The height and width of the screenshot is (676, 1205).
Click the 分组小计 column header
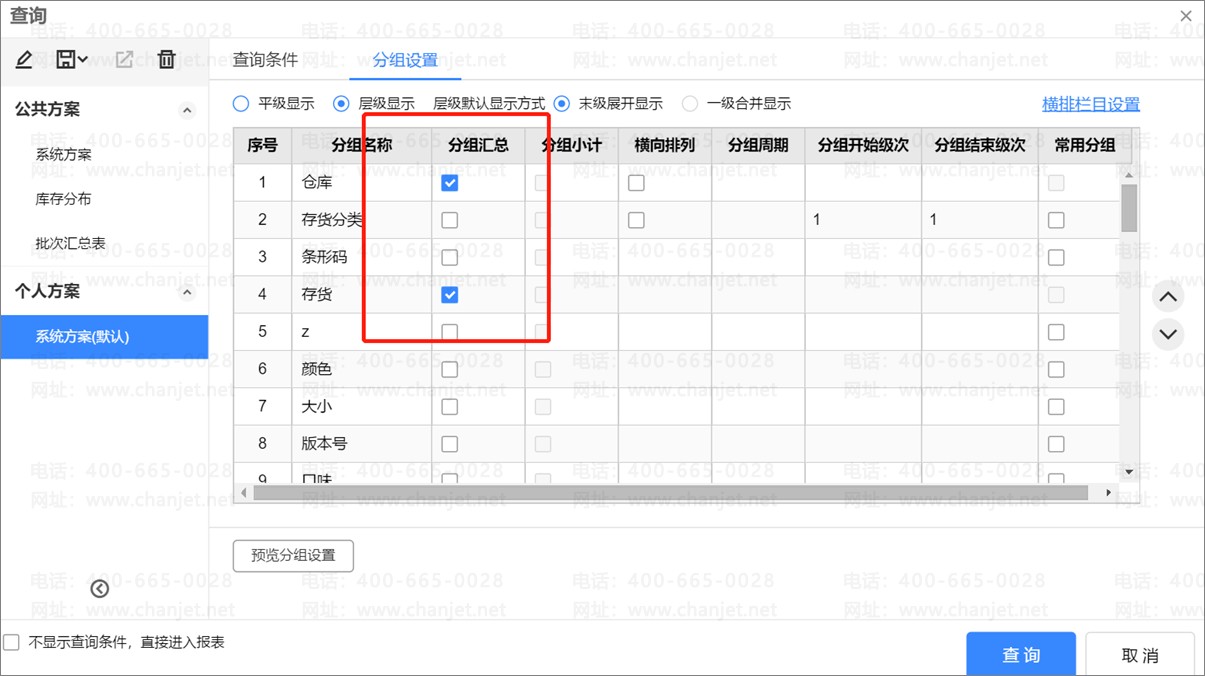tap(571, 145)
